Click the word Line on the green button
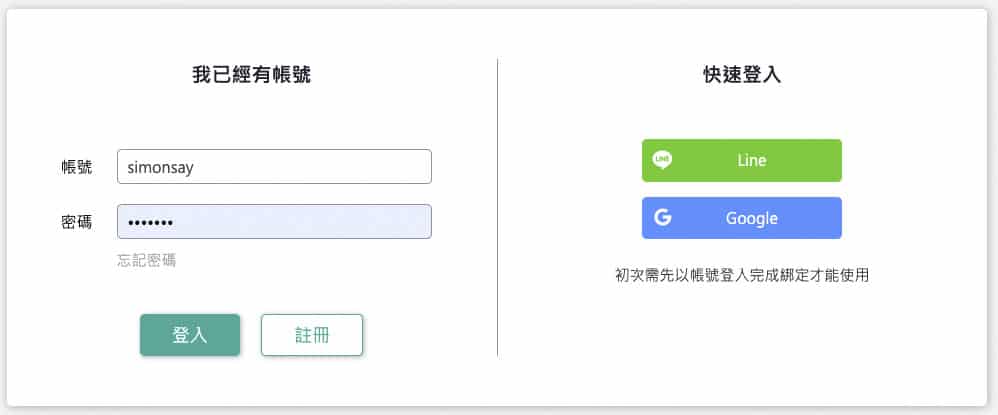The height and width of the screenshot is (415, 998). click(x=751, y=160)
